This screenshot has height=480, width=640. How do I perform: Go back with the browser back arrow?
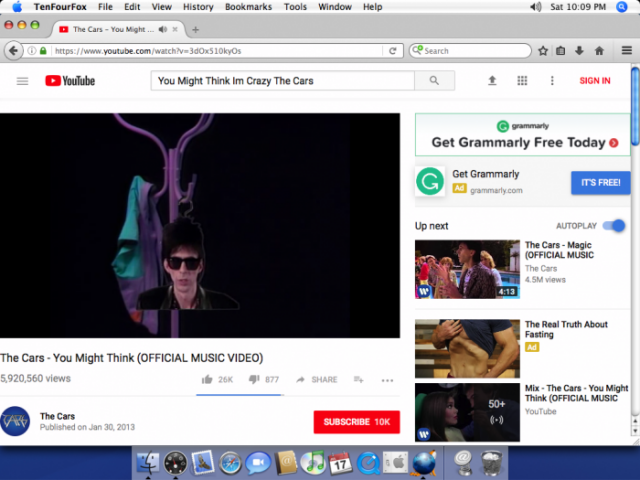point(13,51)
